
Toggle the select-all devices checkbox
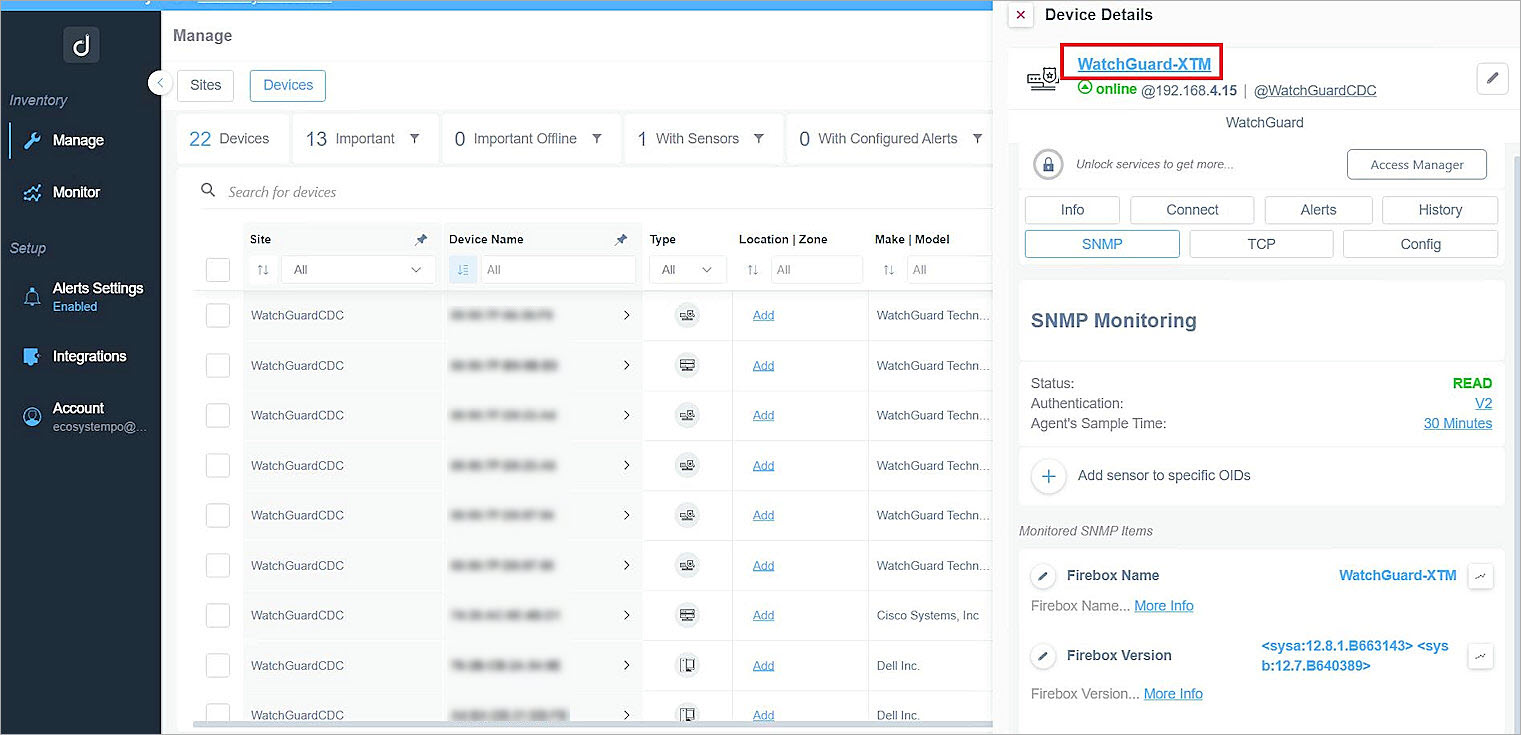pos(218,269)
